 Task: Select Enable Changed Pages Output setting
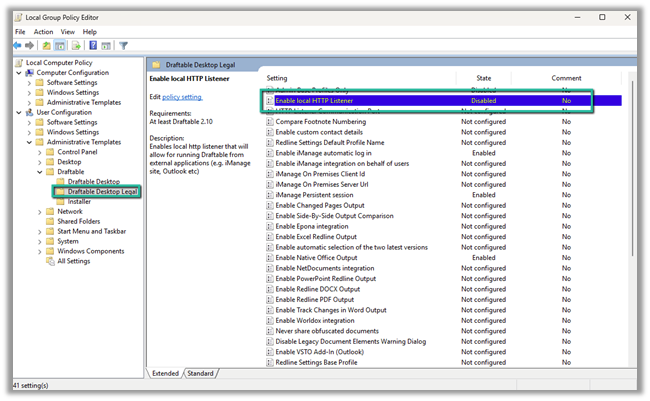320,205
